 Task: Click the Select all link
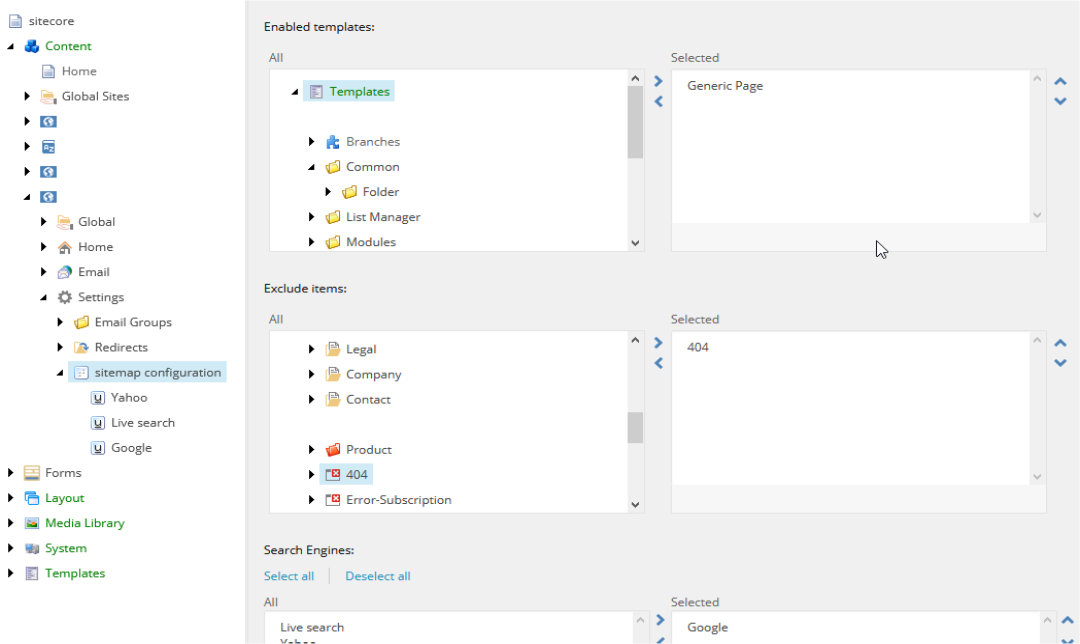pyautogui.click(x=289, y=576)
